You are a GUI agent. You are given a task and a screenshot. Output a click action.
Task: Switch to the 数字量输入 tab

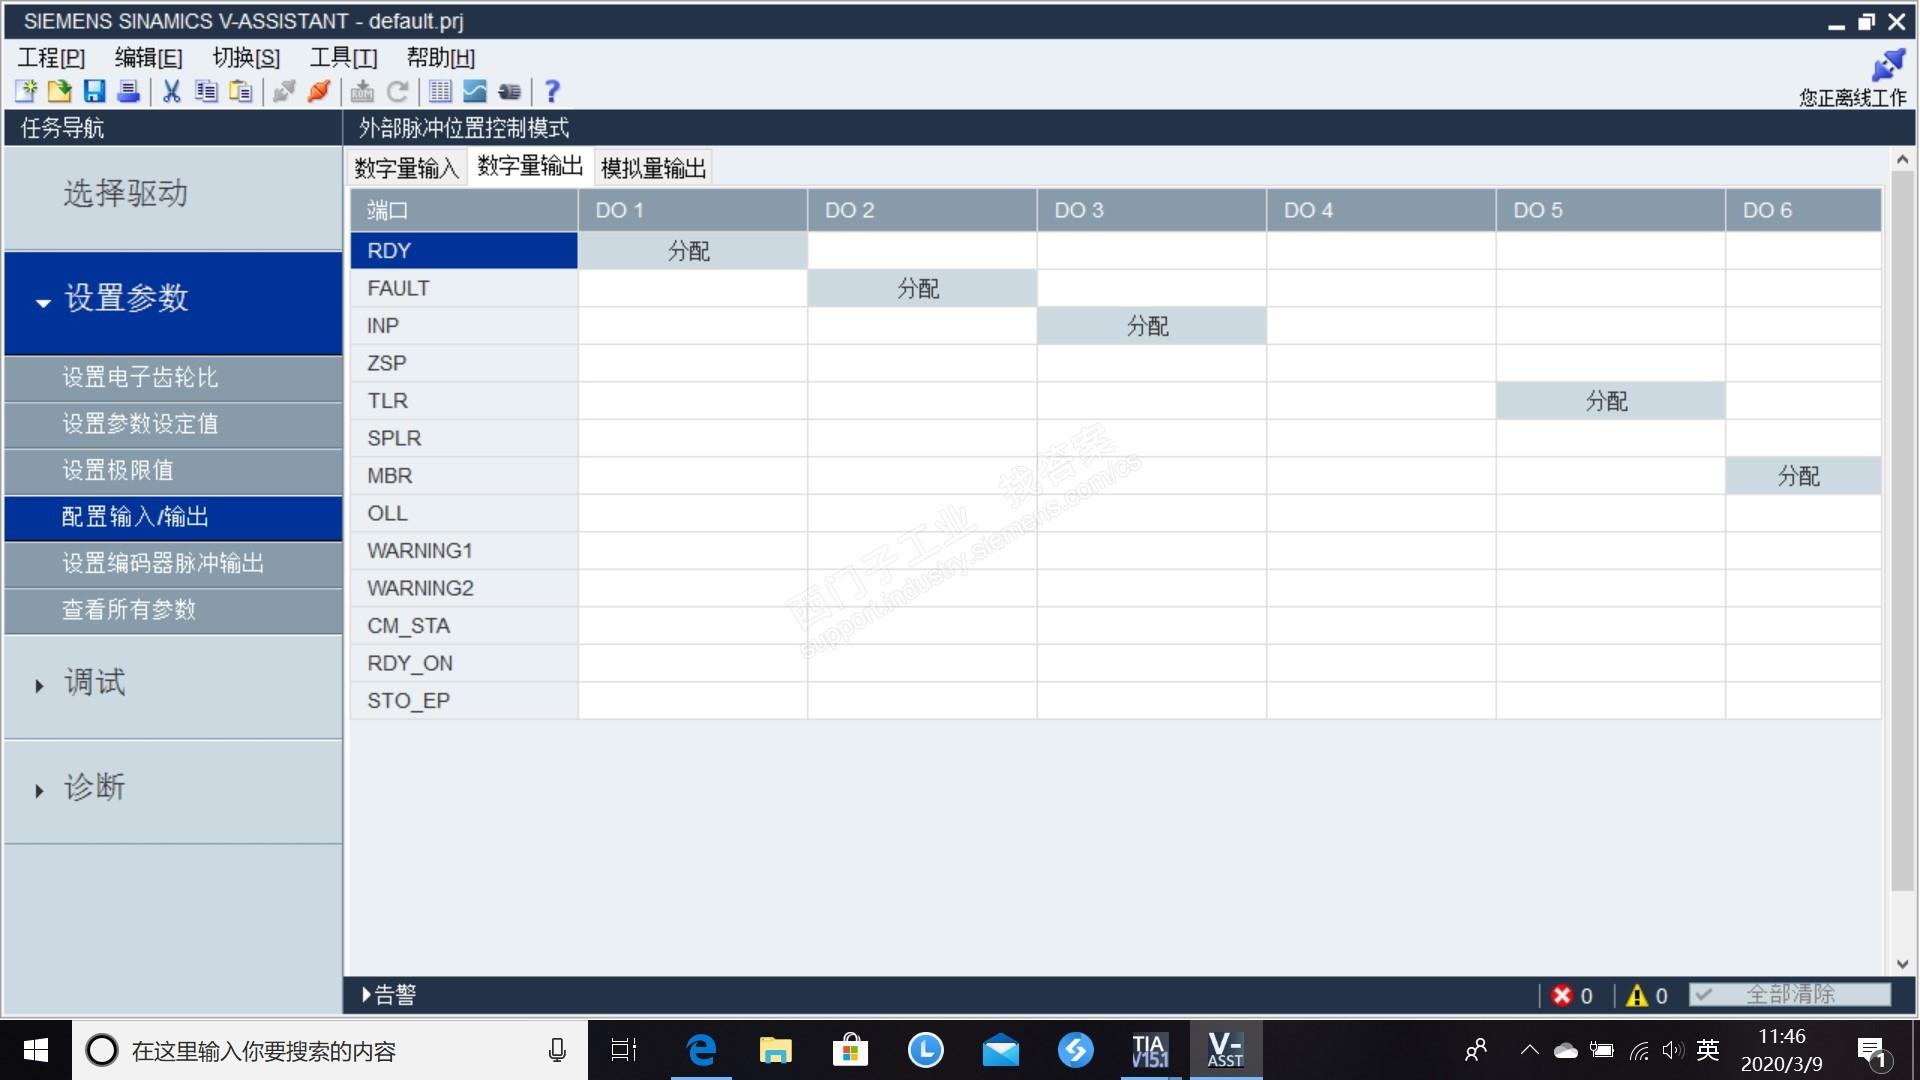[x=406, y=168]
